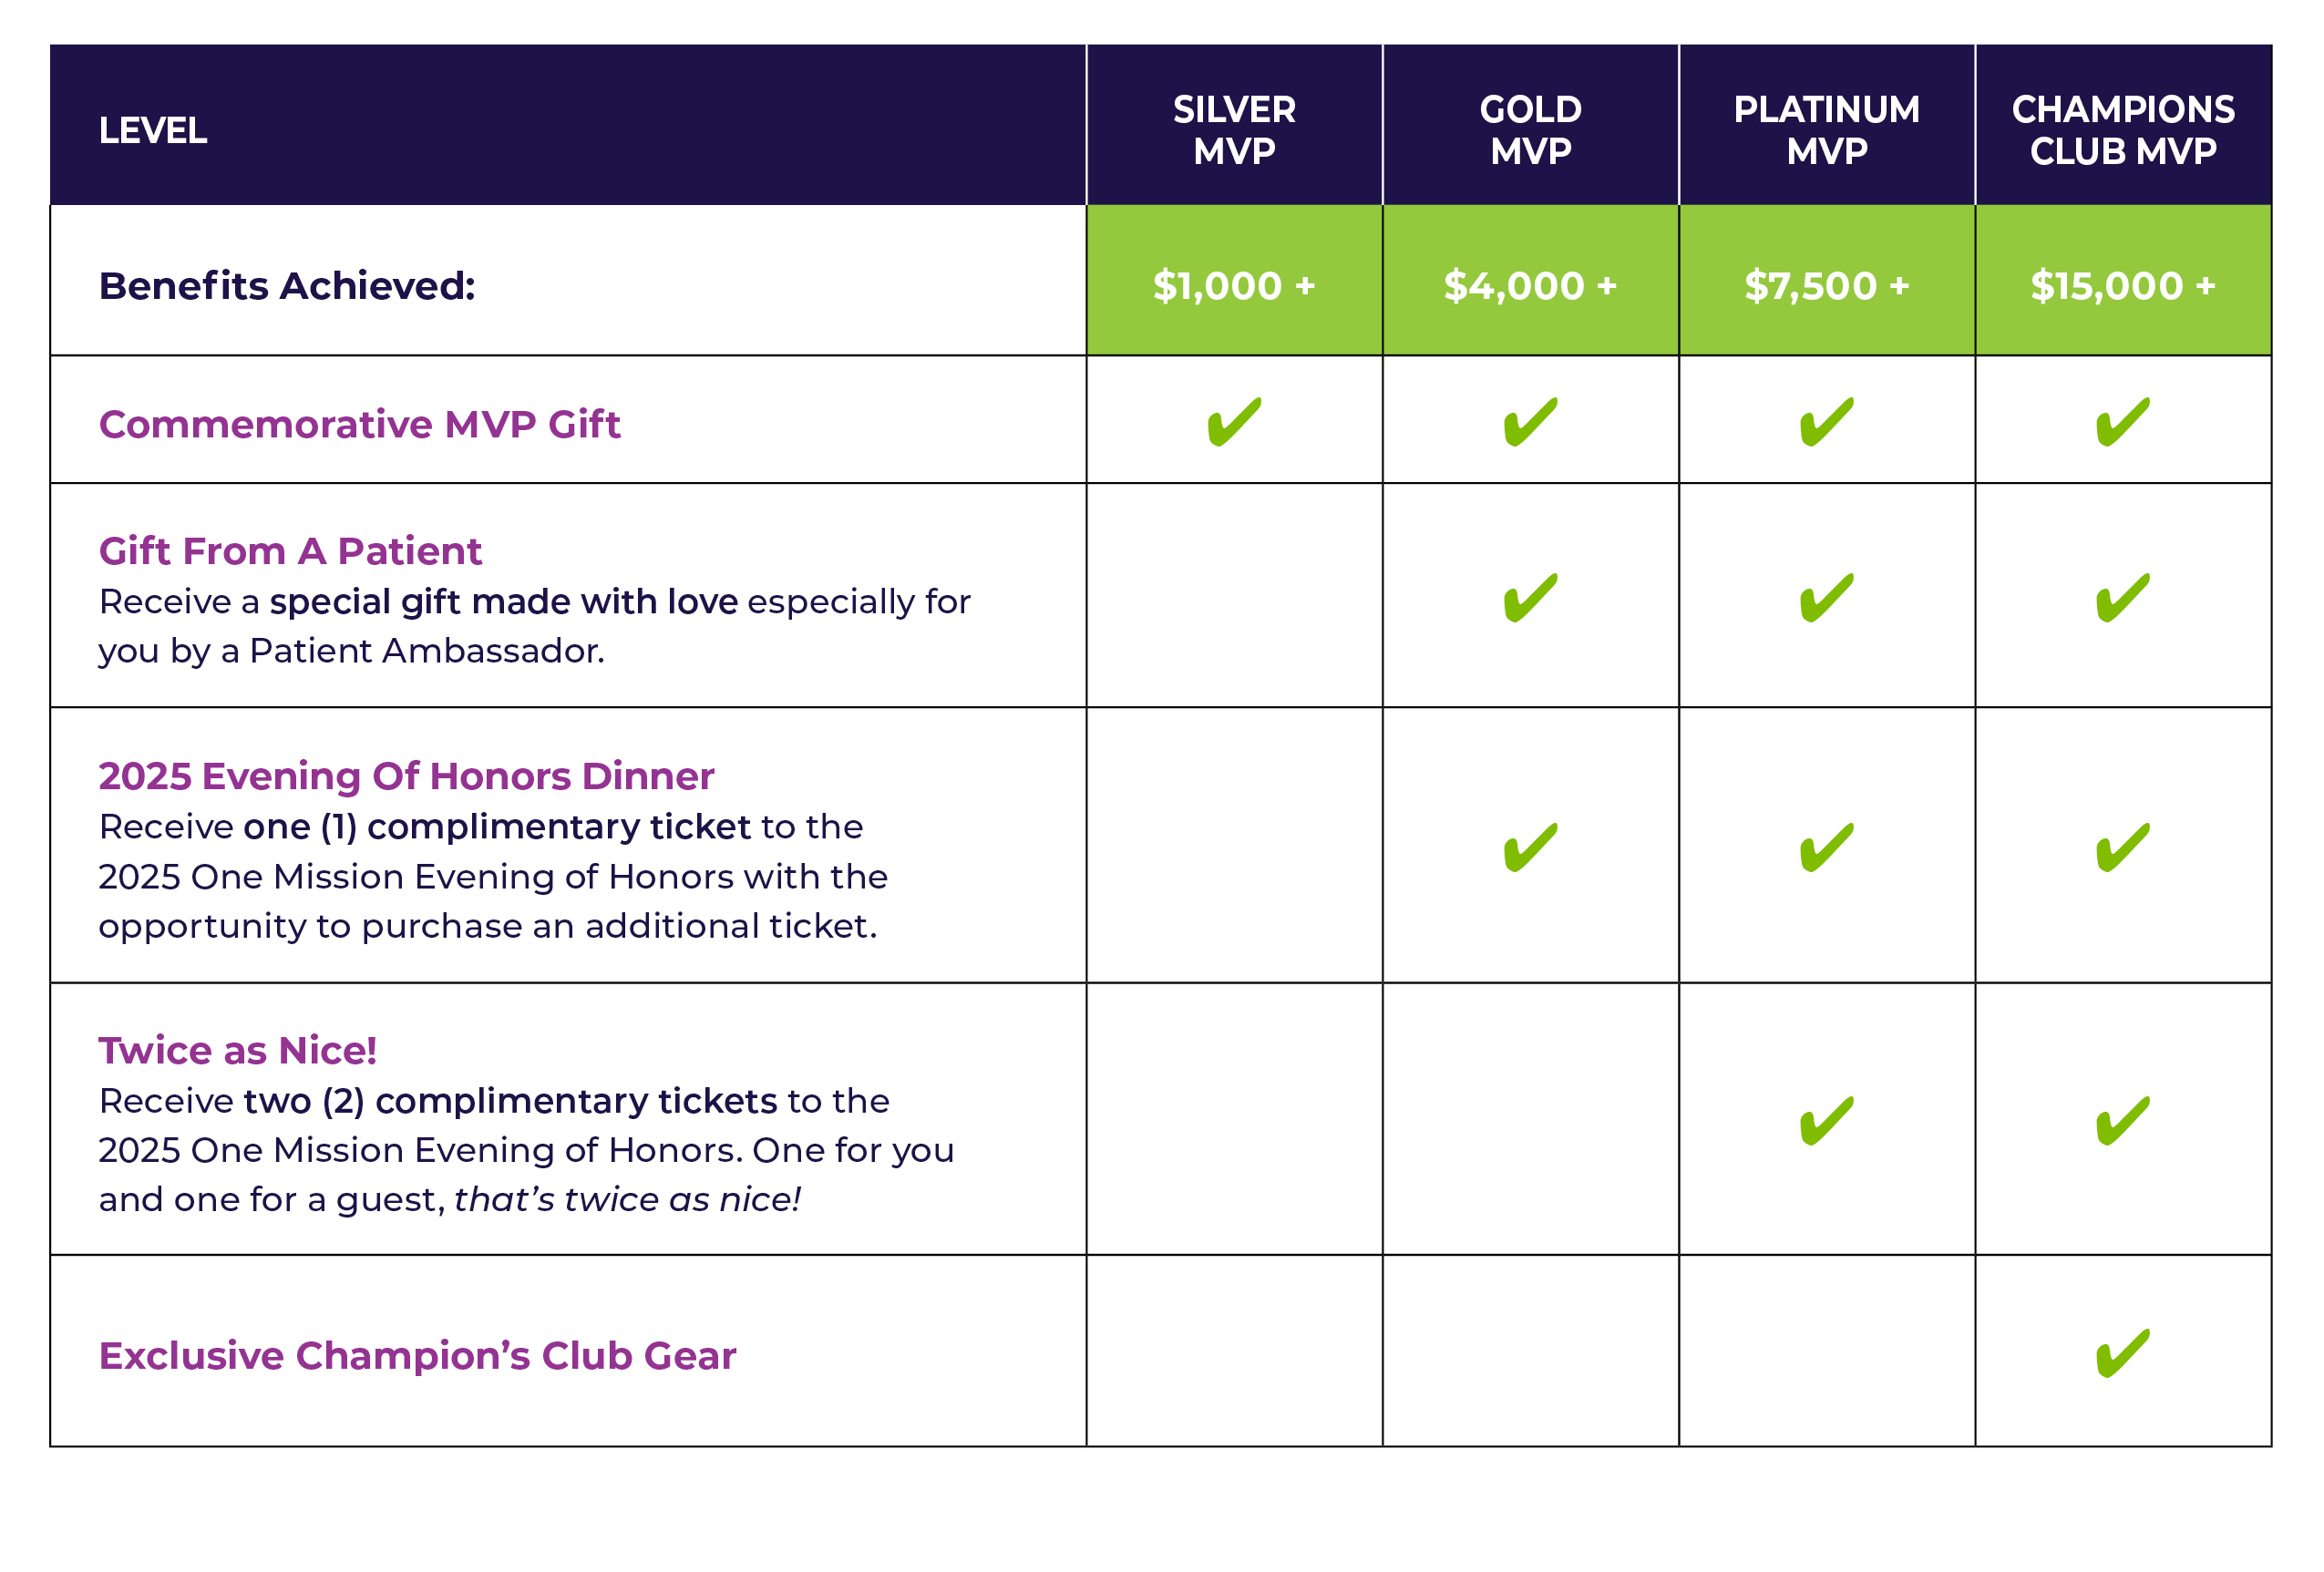Click Gold MVP Gift From A Patient checkmark

tap(1530, 598)
